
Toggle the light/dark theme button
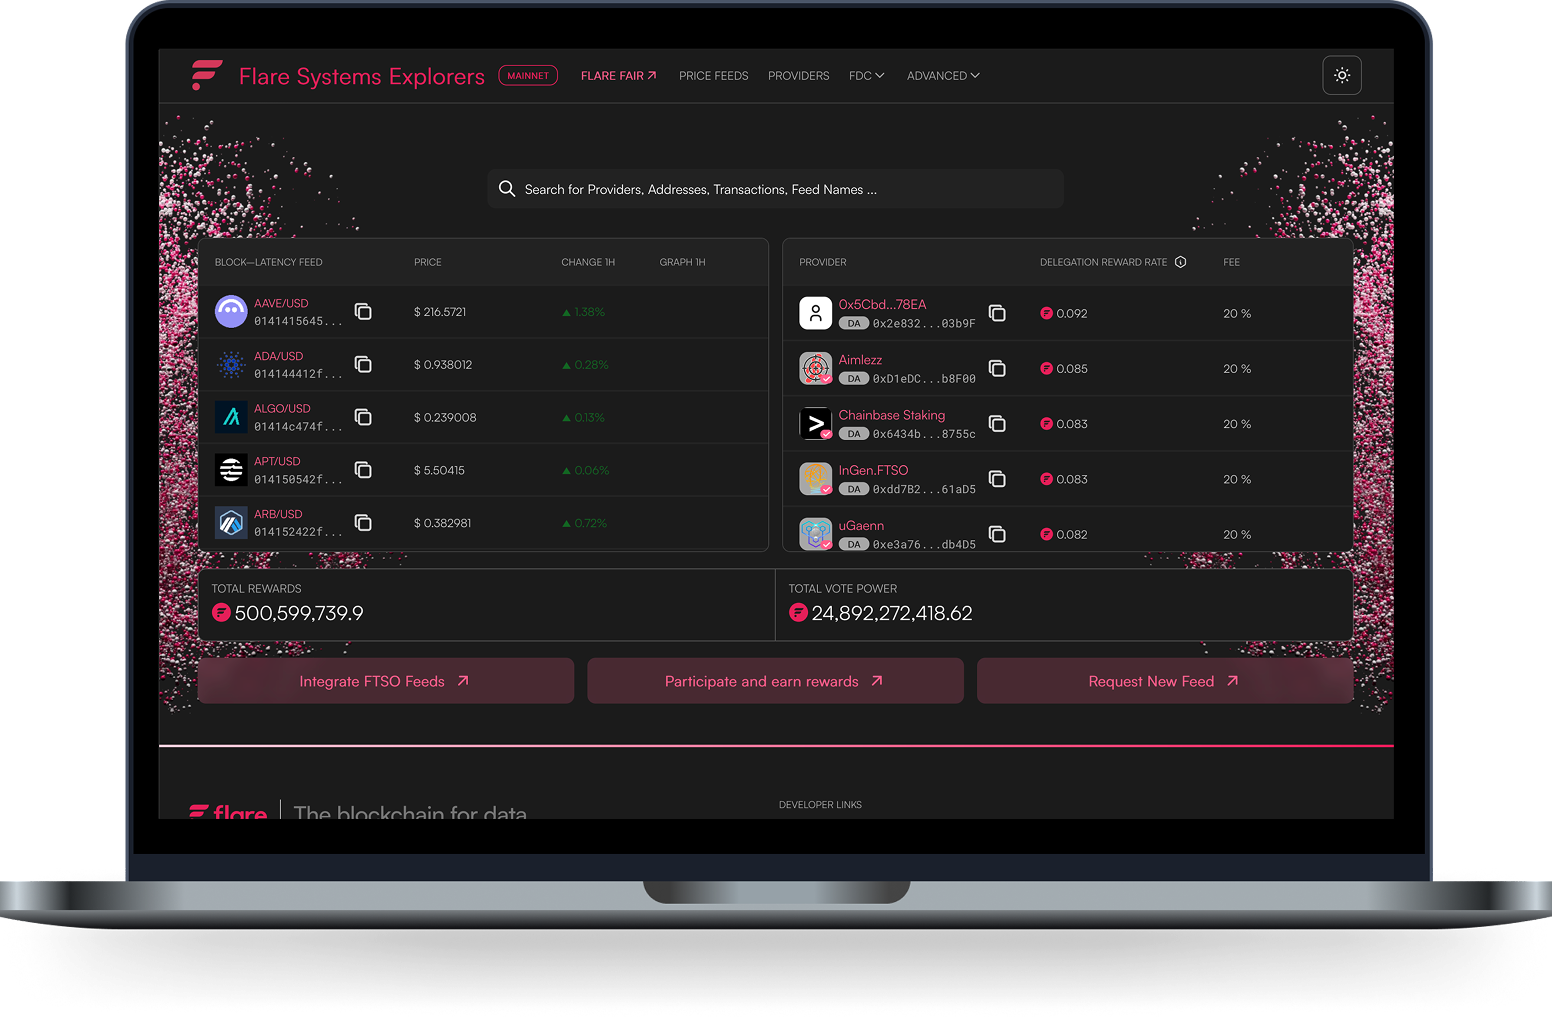click(1341, 75)
